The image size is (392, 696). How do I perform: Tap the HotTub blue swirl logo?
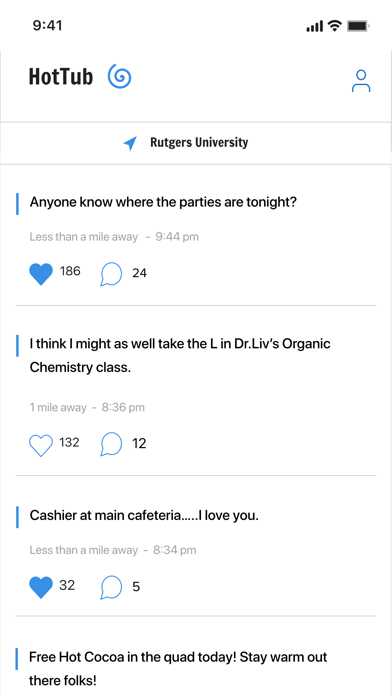point(119,76)
